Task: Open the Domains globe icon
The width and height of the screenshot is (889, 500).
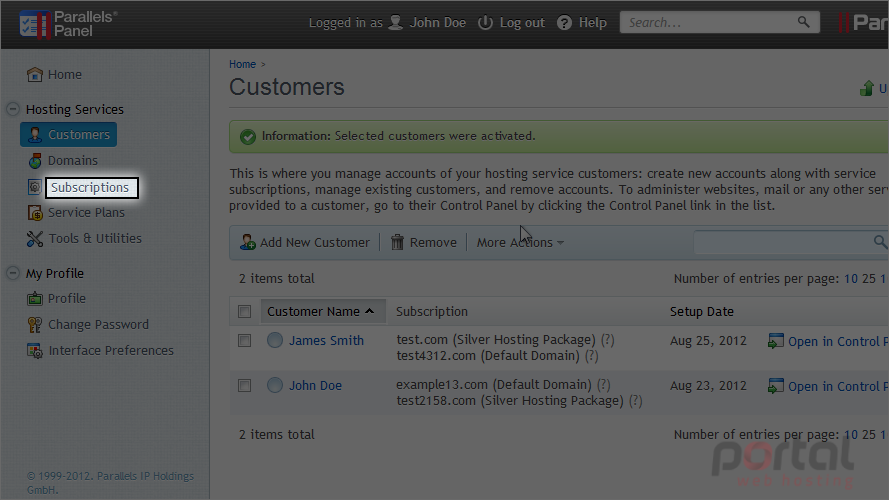Action: pos(35,161)
